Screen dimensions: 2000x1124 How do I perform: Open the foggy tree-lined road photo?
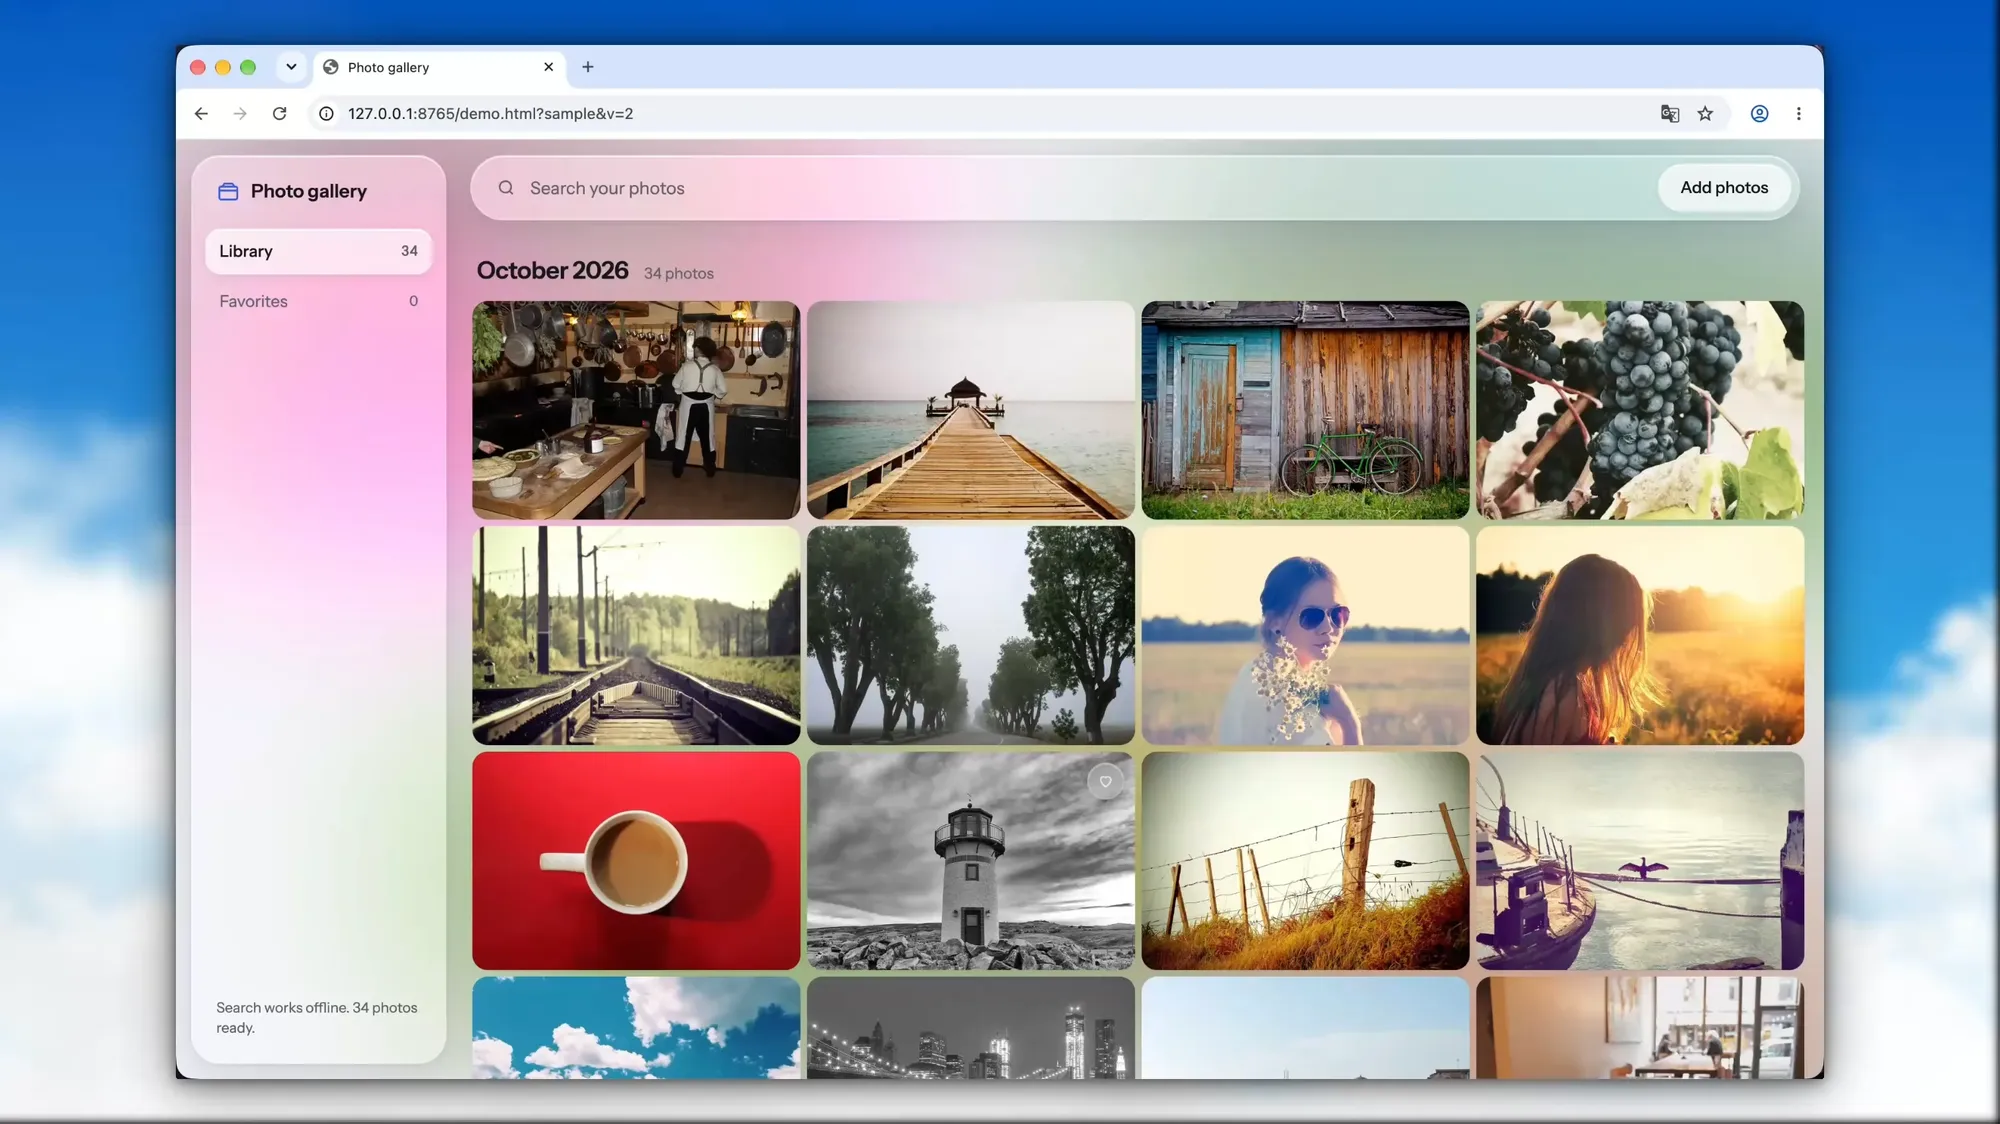pyautogui.click(x=971, y=636)
